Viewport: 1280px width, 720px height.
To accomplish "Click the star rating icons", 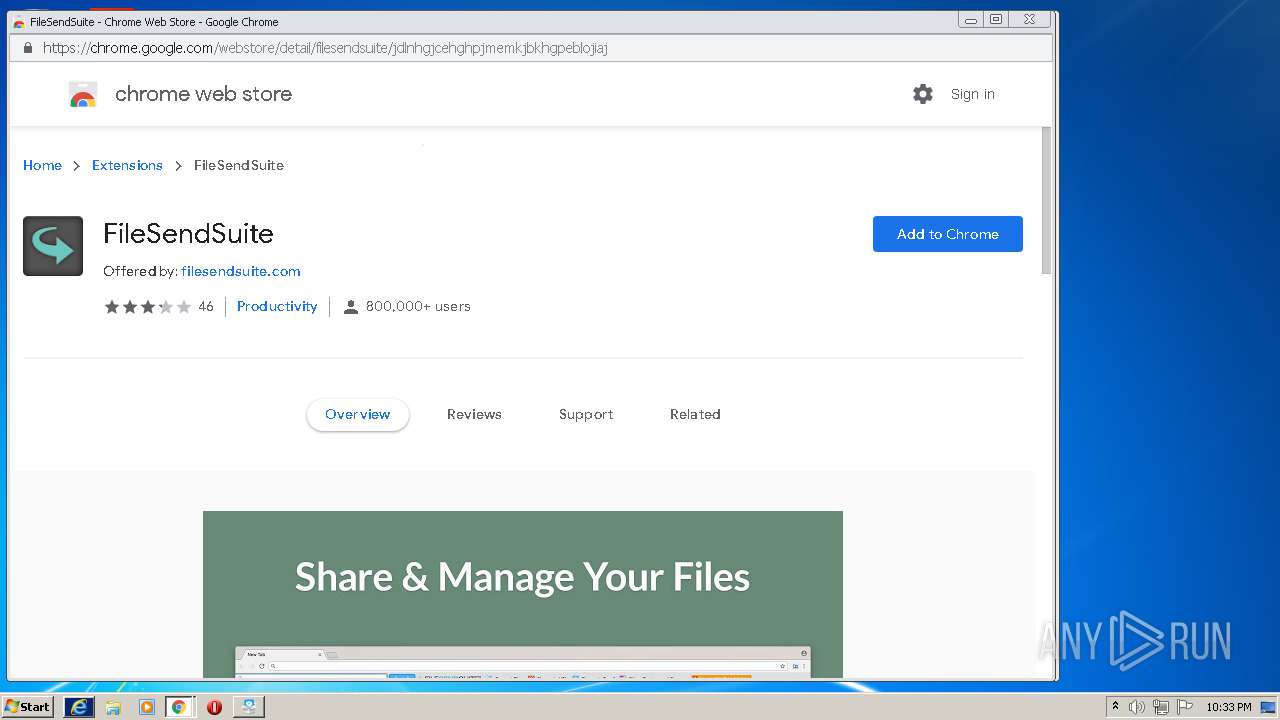I will point(148,307).
